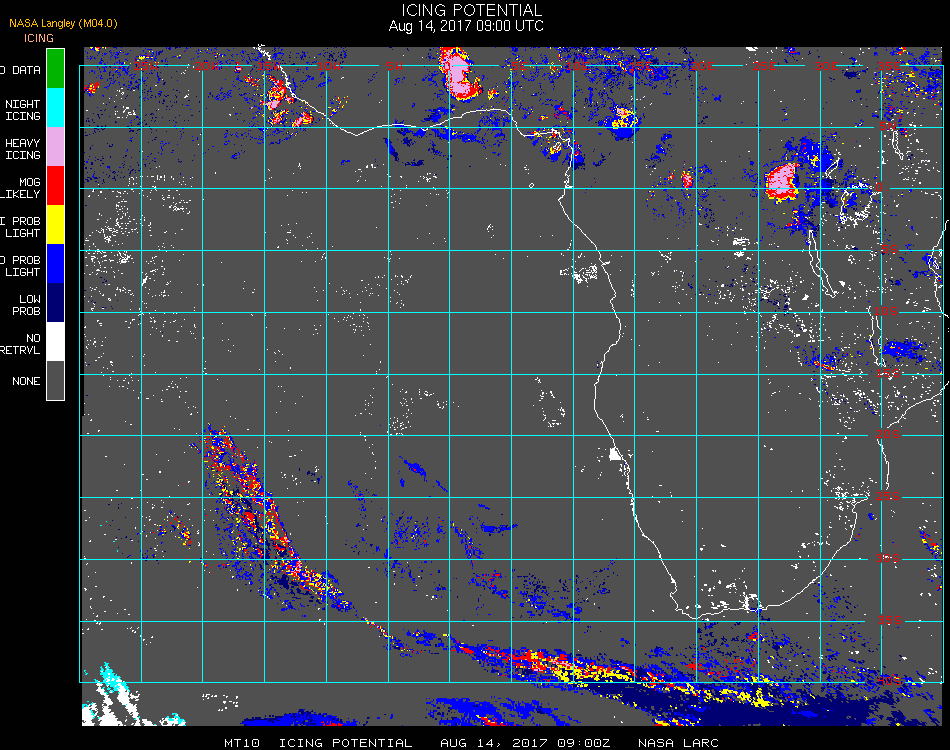The width and height of the screenshot is (950, 750).
Task: Click the pink HEAVY ICING legend swatch
Action: 55,147
